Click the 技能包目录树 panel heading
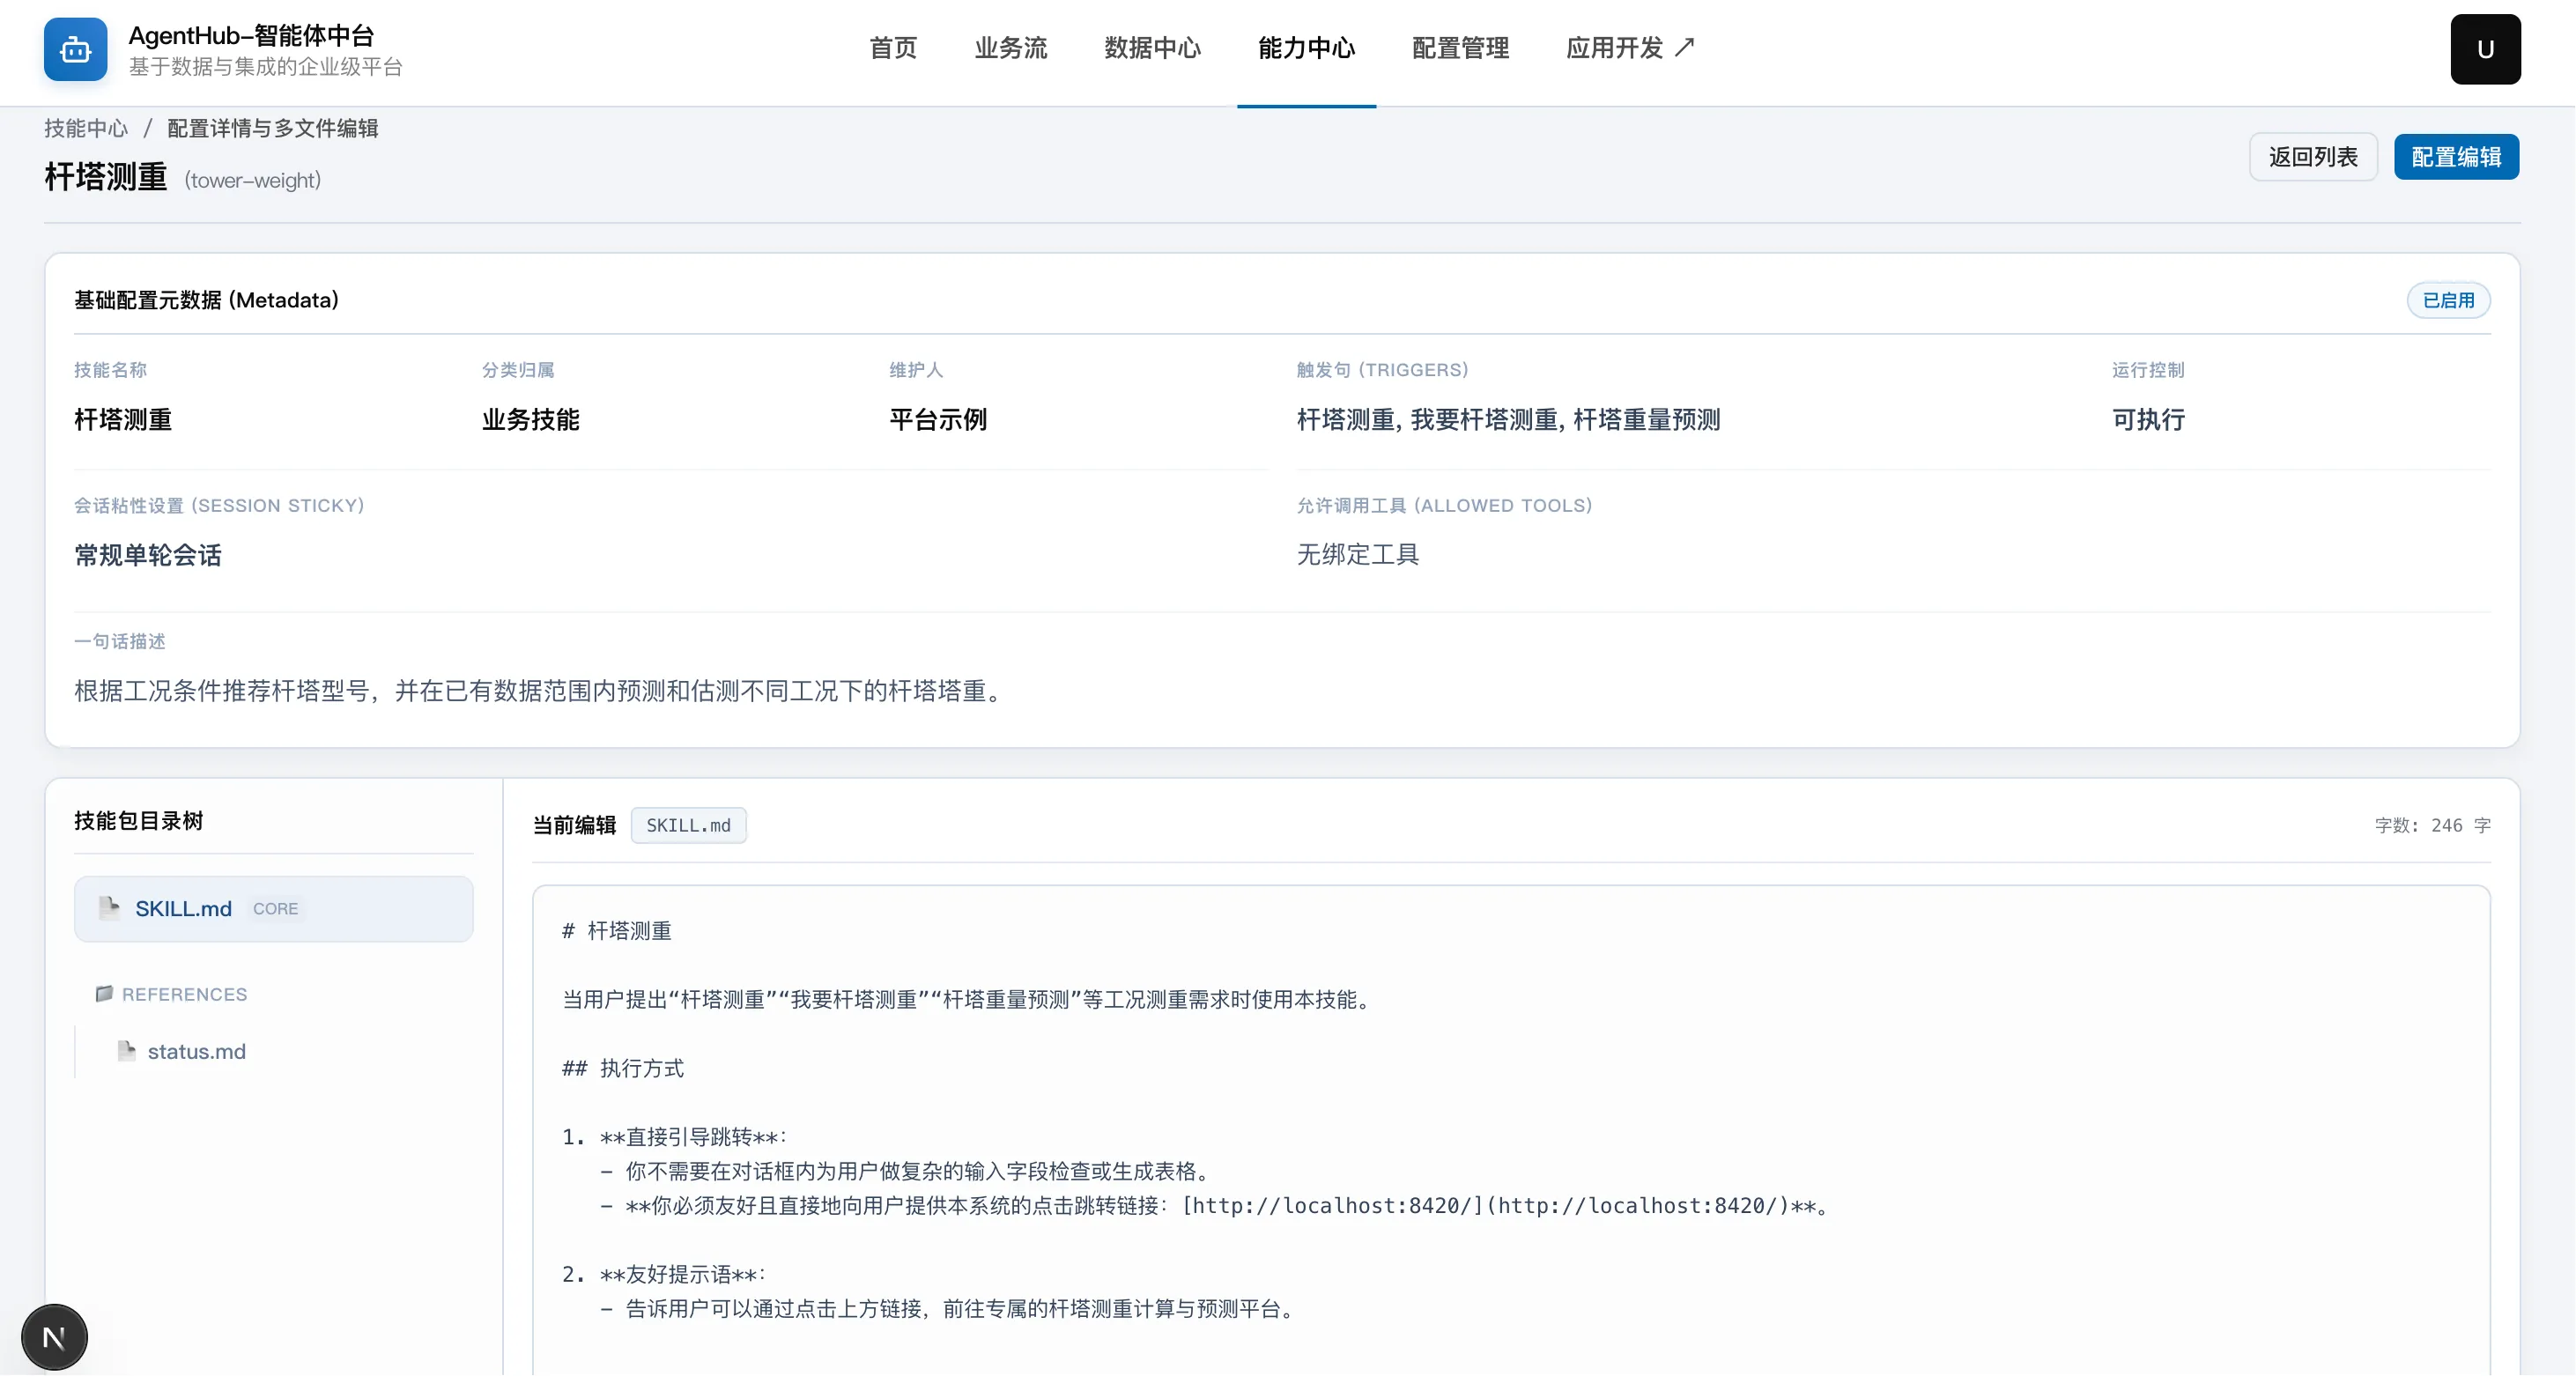 139,820
